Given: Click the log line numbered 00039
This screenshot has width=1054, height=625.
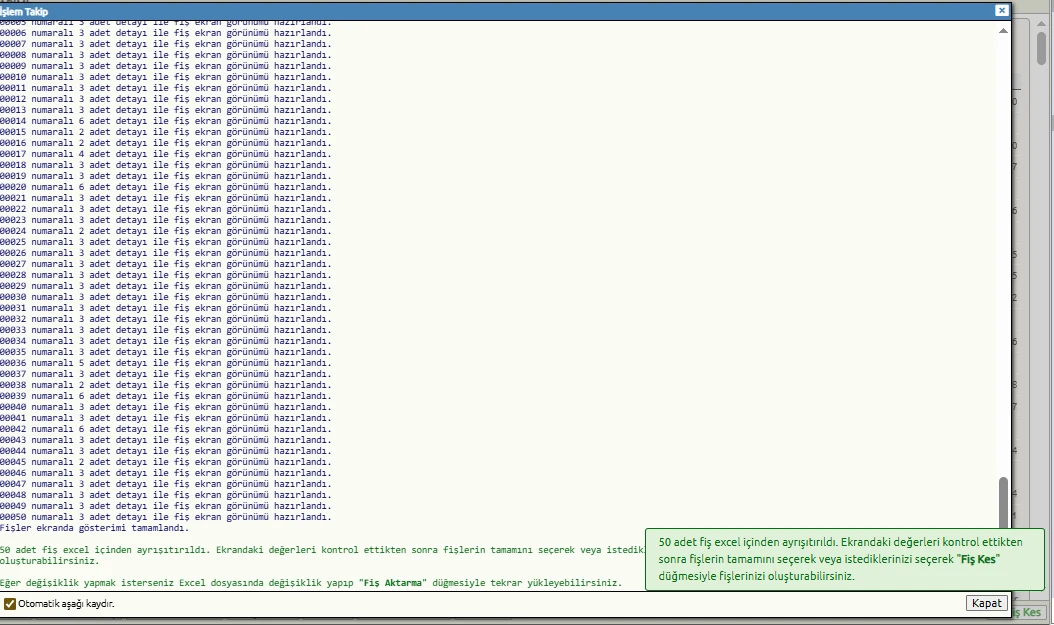Looking at the screenshot, I should [165, 396].
